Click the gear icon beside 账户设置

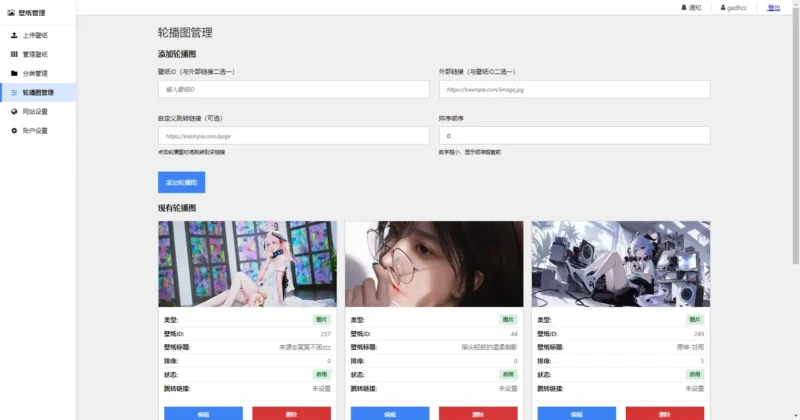pyautogui.click(x=14, y=130)
